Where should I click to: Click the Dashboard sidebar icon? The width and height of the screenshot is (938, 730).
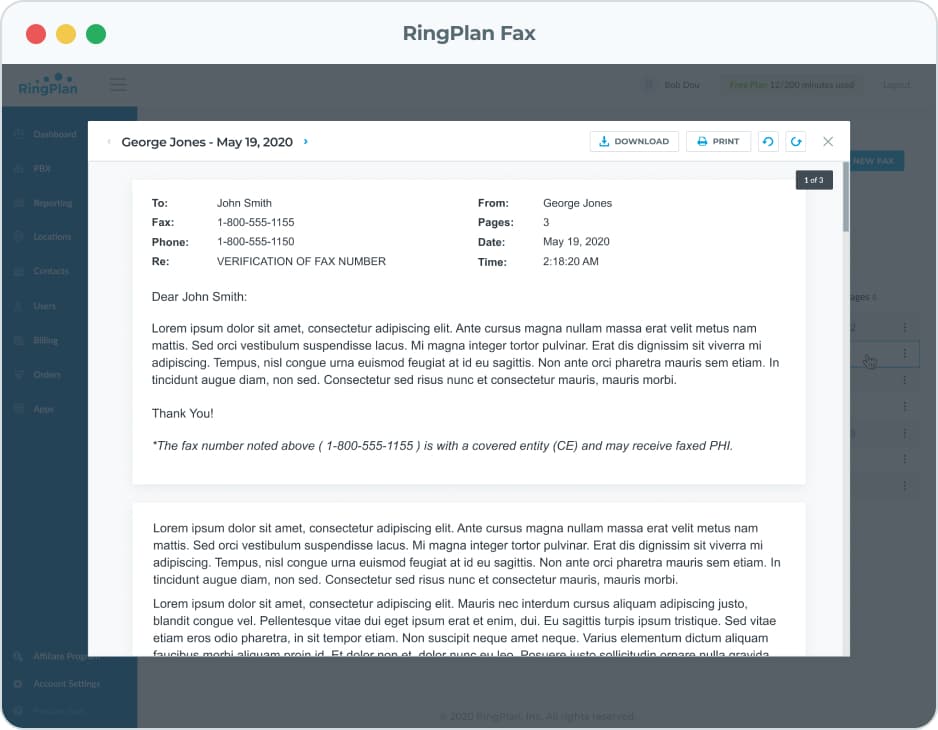[19, 134]
